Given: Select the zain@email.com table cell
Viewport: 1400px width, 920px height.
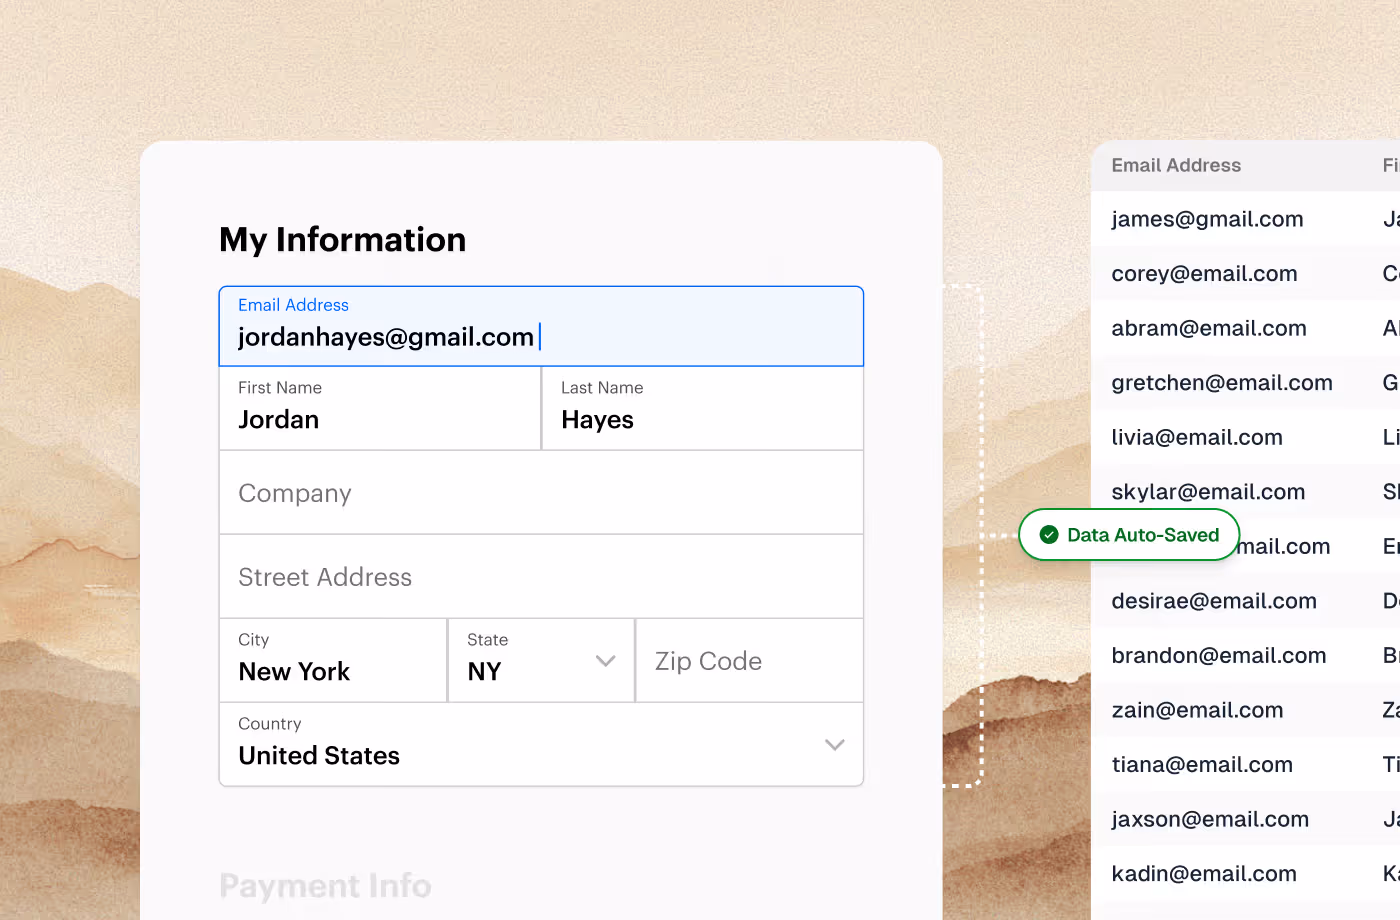Looking at the screenshot, I should coord(1197,710).
